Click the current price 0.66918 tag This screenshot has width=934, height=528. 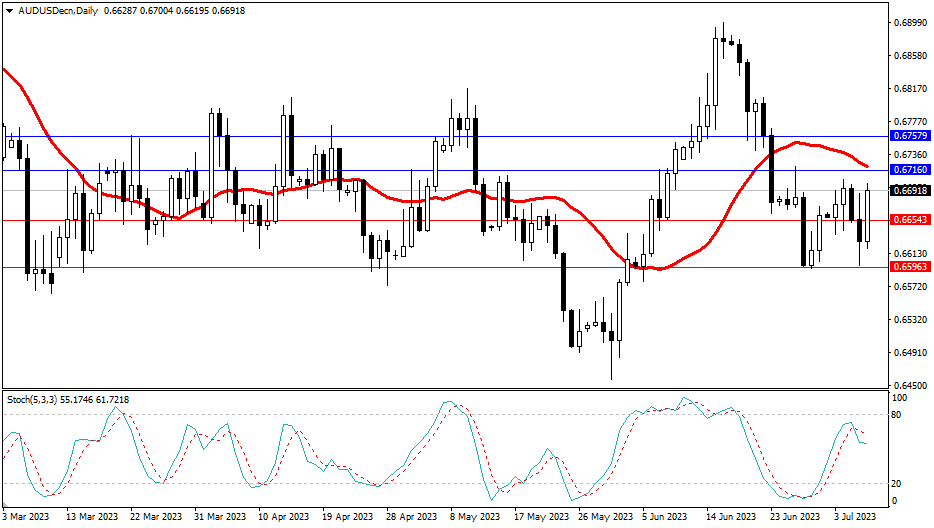pos(909,190)
